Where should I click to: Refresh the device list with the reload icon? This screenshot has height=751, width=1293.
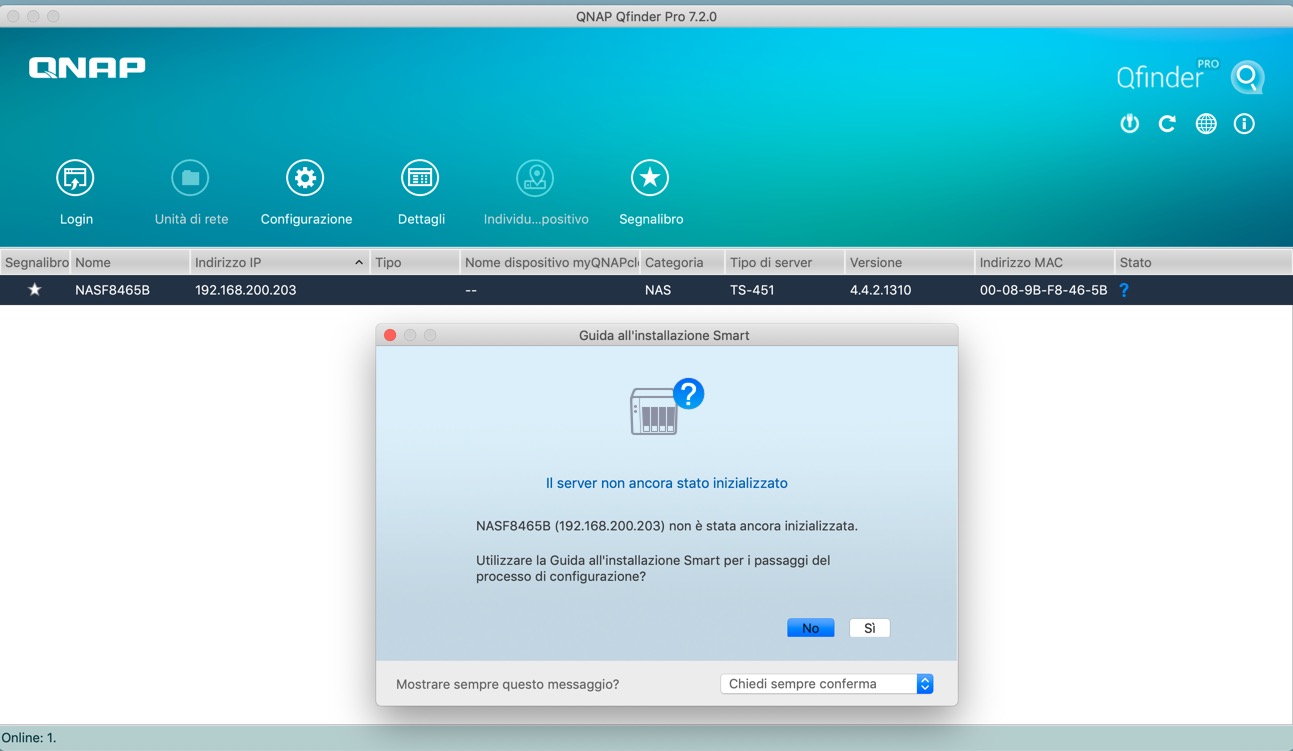pyautogui.click(x=1167, y=124)
